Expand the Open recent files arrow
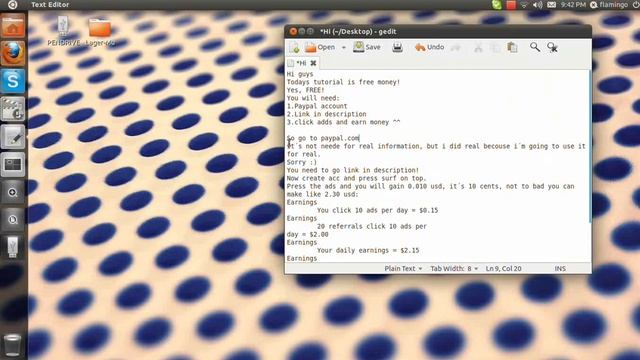This screenshot has width=640, height=360. (344, 48)
